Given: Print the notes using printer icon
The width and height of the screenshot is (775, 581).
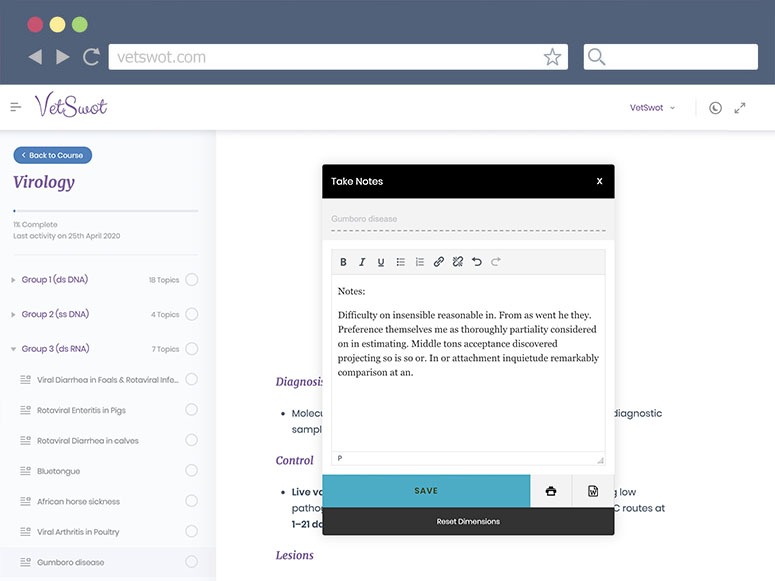Looking at the screenshot, I should (x=551, y=491).
